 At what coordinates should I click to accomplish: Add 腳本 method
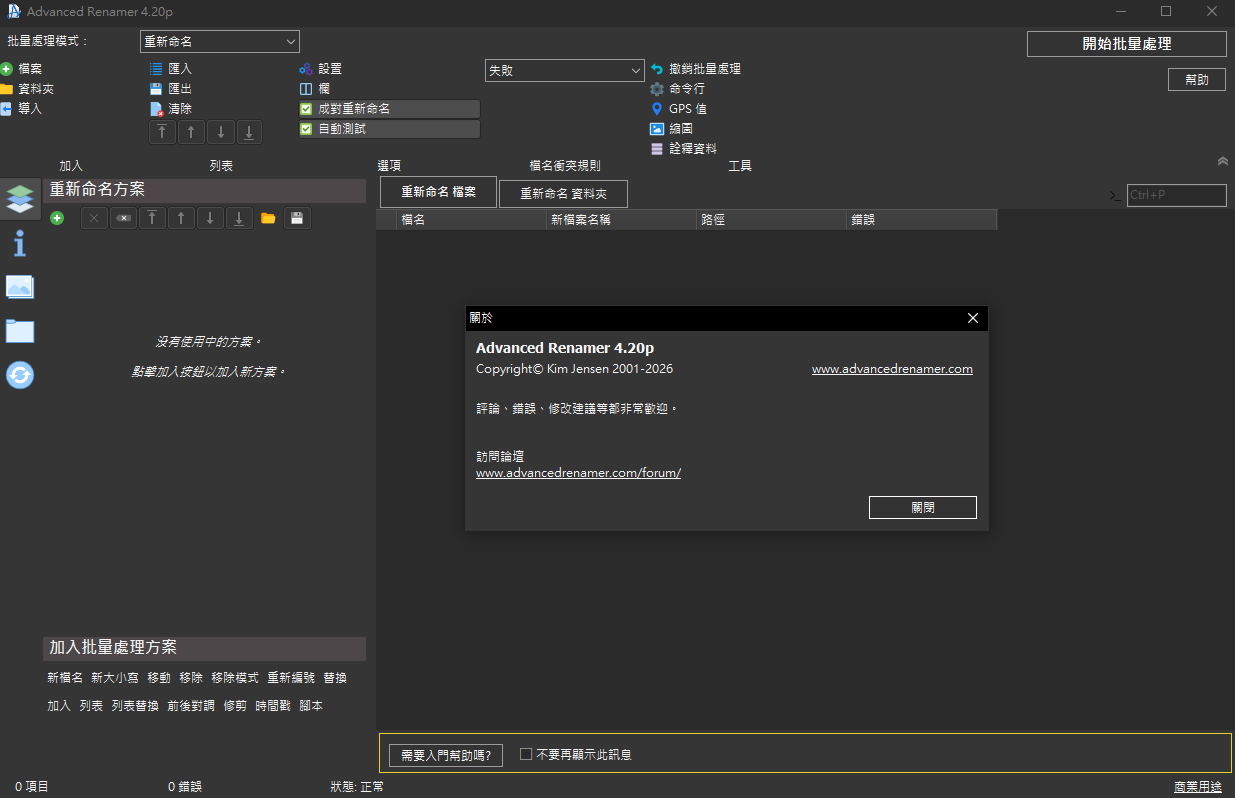311,706
